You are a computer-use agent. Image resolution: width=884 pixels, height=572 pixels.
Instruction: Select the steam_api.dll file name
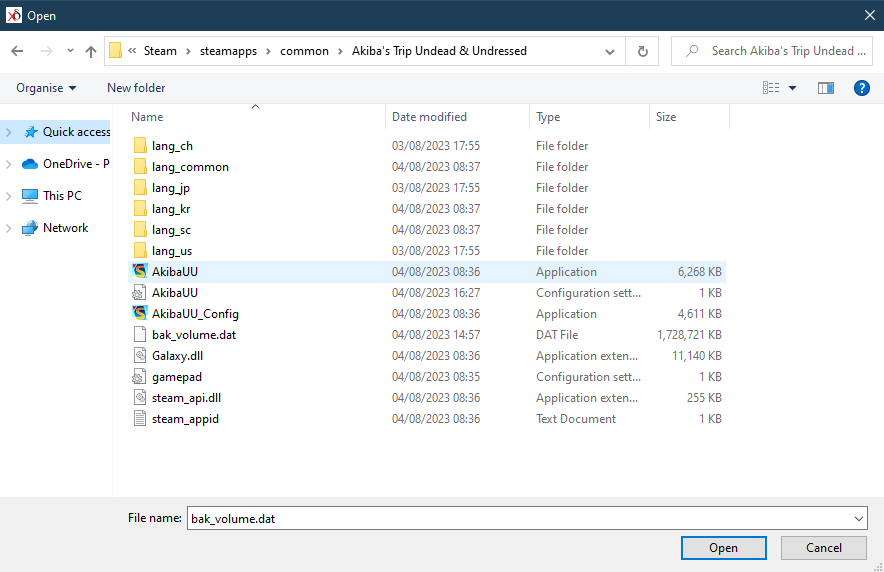pos(186,398)
